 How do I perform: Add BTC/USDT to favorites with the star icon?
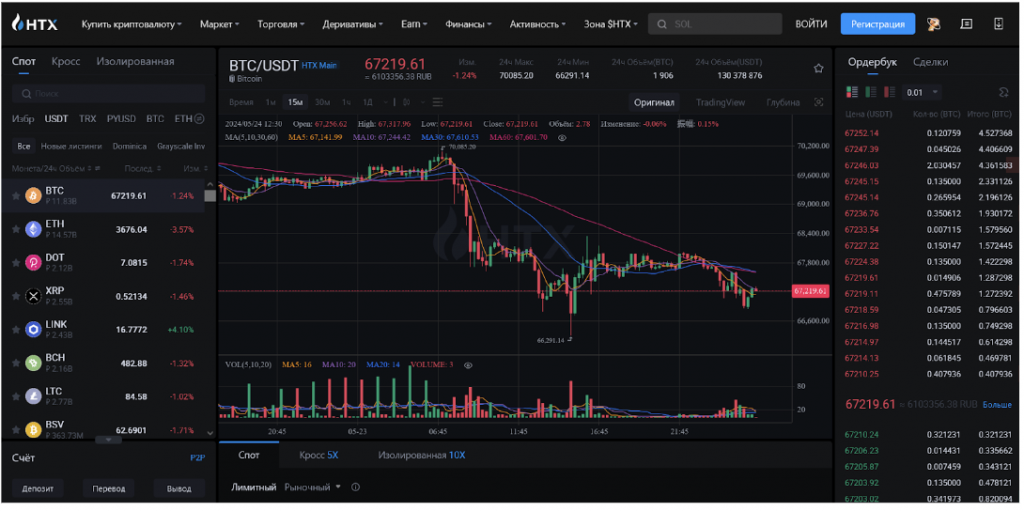[818, 68]
